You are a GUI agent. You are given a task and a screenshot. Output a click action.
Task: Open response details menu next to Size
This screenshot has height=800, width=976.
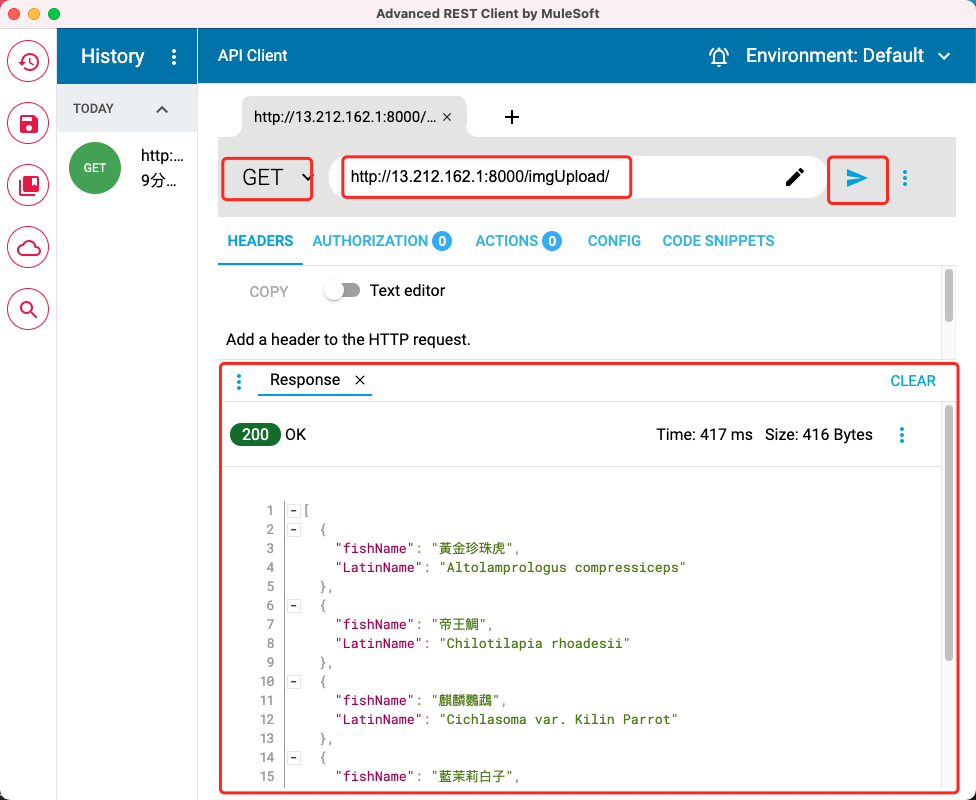click(x=902, y=435)
